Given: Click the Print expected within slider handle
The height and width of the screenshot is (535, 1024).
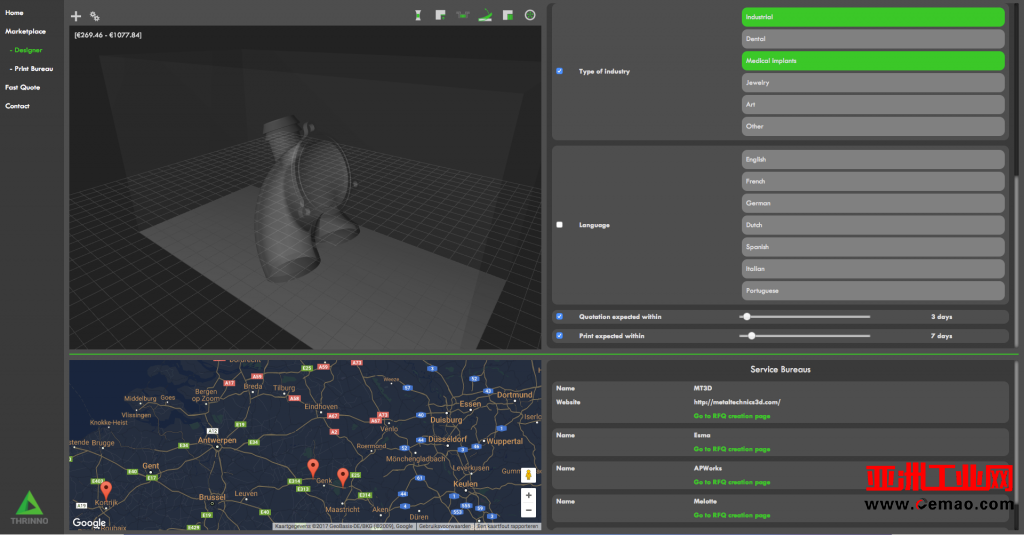Looking at the screenshot, I should tap(752, 336).
